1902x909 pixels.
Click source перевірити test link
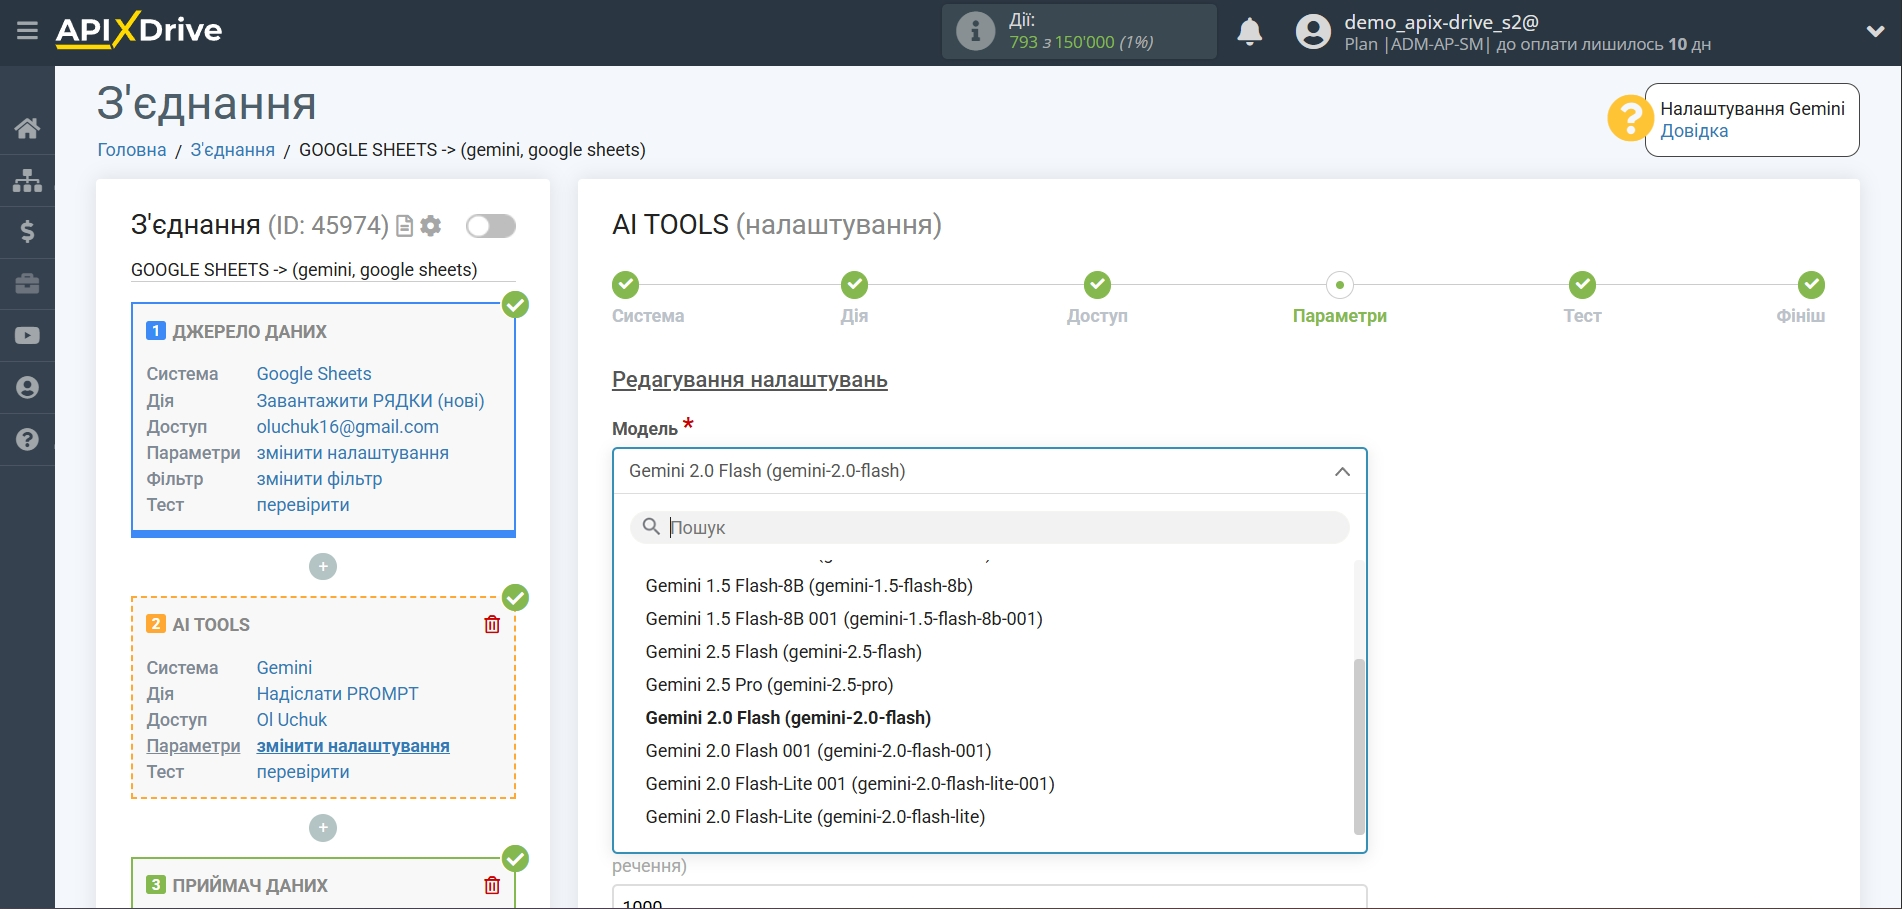[303, 505]
